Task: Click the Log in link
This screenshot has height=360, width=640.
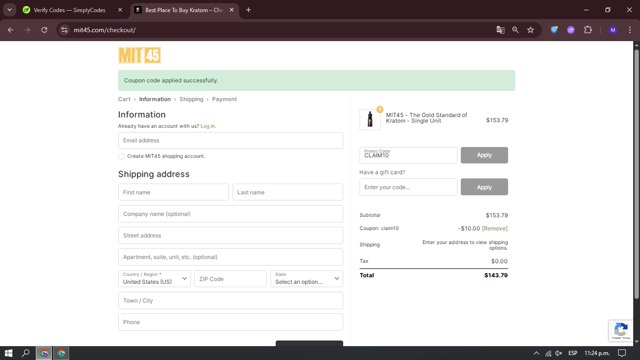Action: 207,126
